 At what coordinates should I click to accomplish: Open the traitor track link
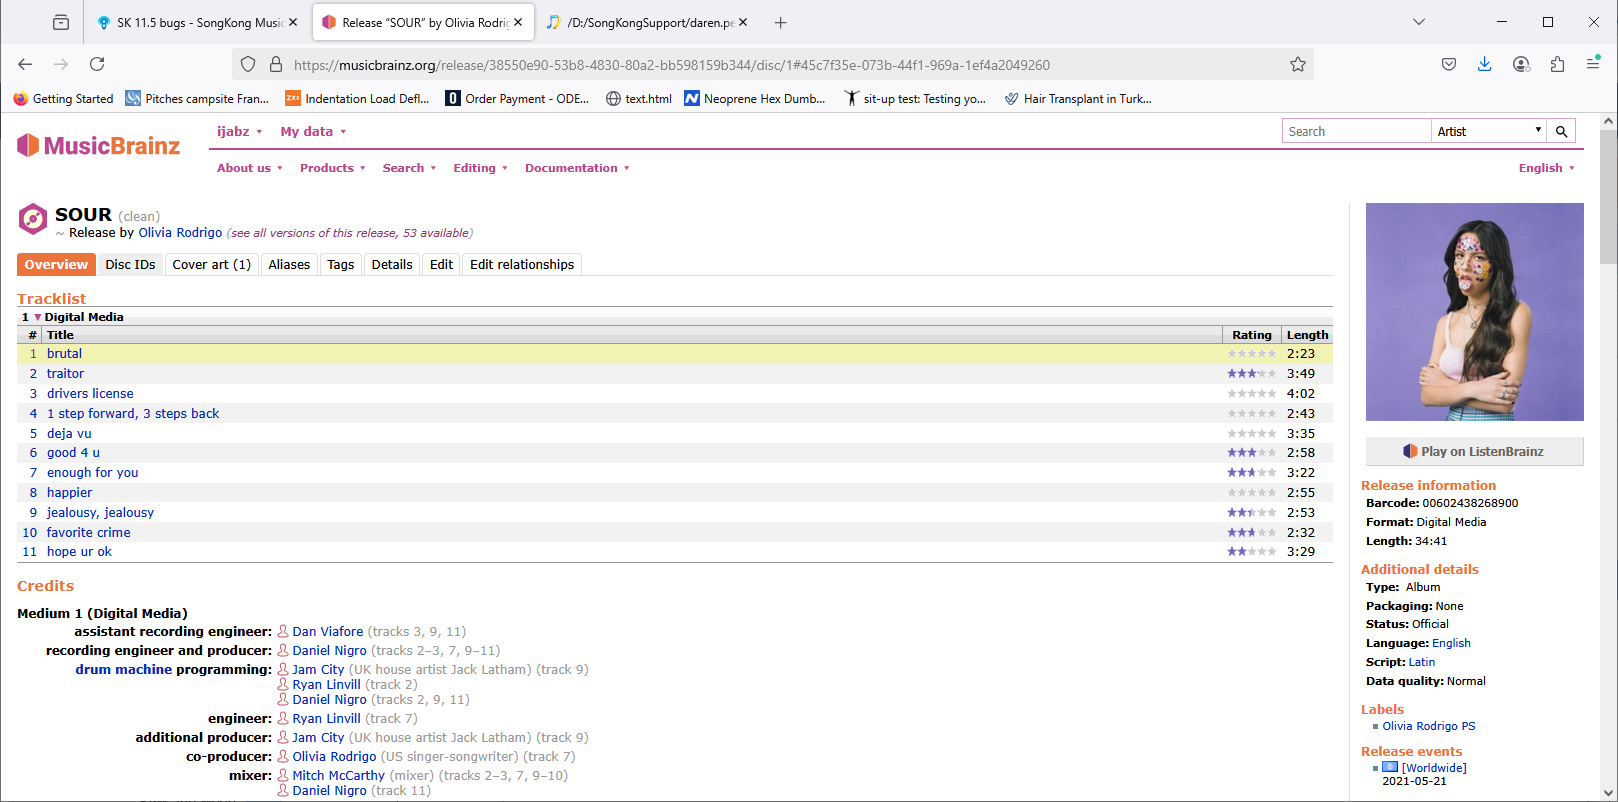65,374
